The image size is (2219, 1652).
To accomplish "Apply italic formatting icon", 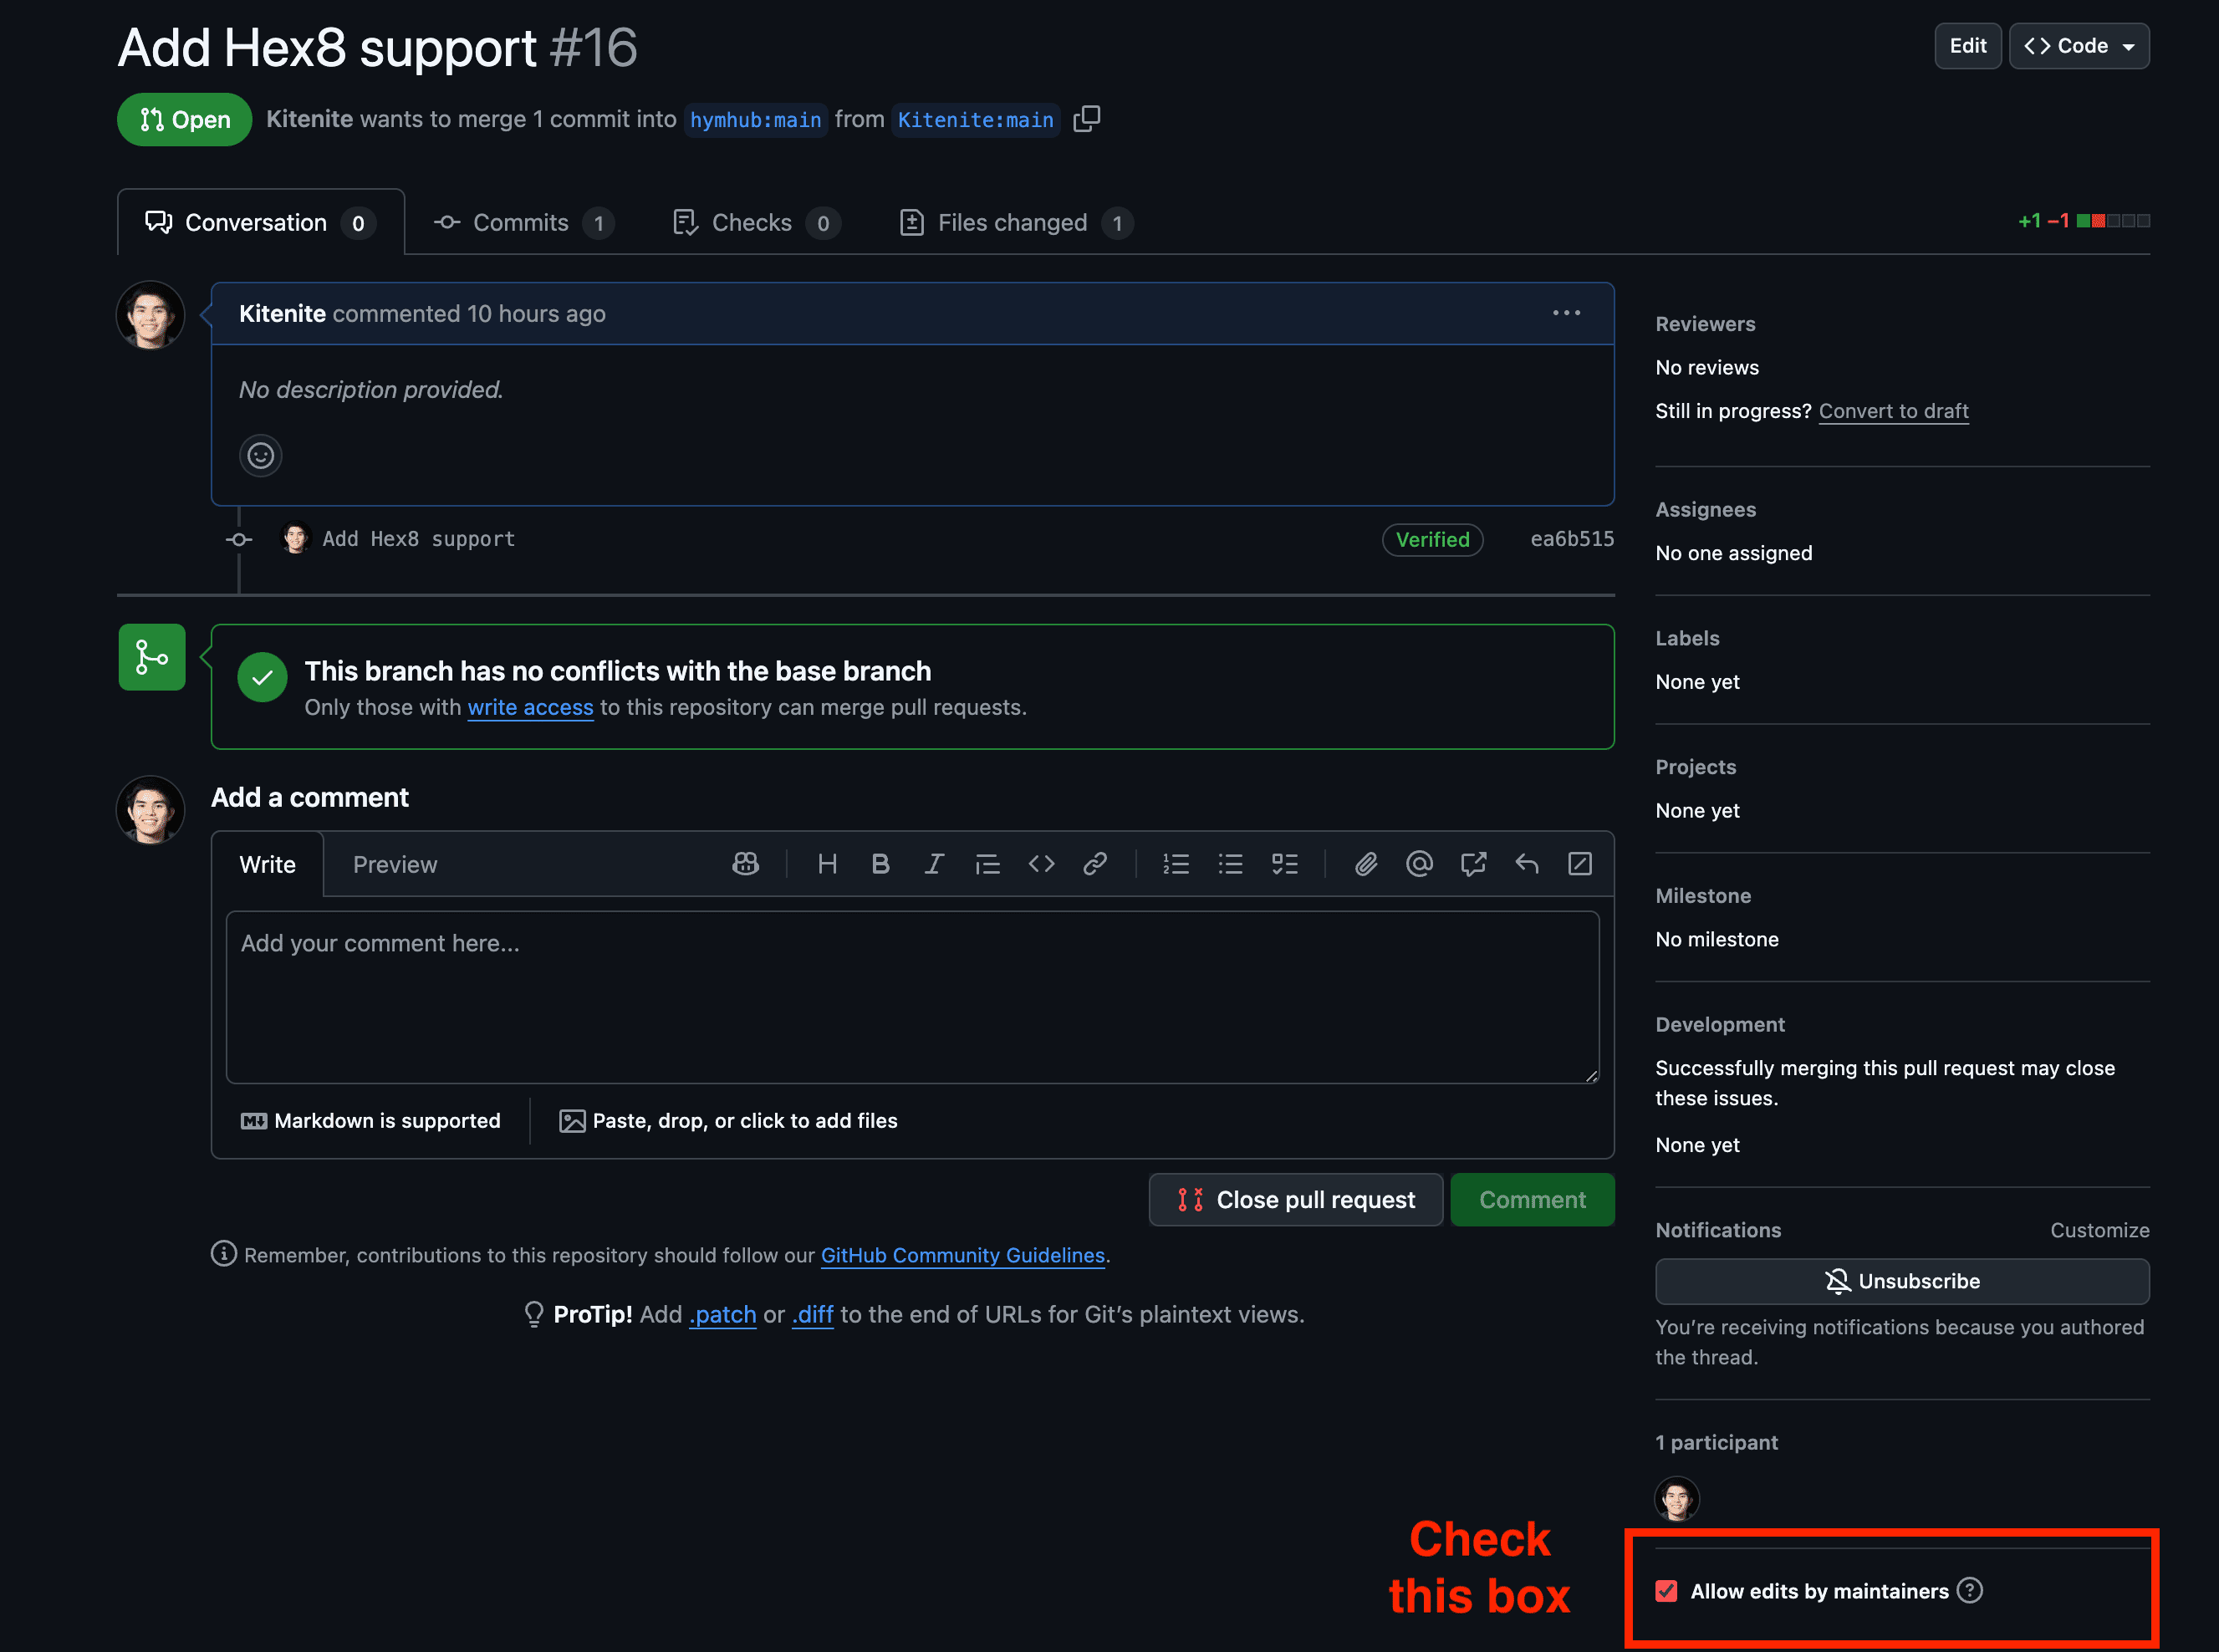I will click(934, 864).
